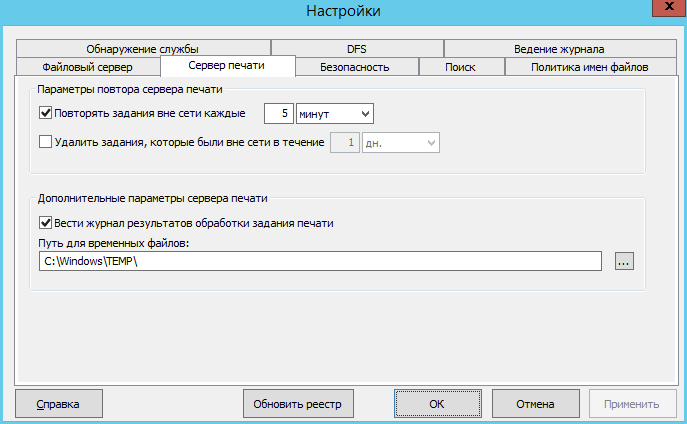This screenshot has height=424, width=687.
Task: Click the 'Отмена' cancel button
Action: pos(535,404)
